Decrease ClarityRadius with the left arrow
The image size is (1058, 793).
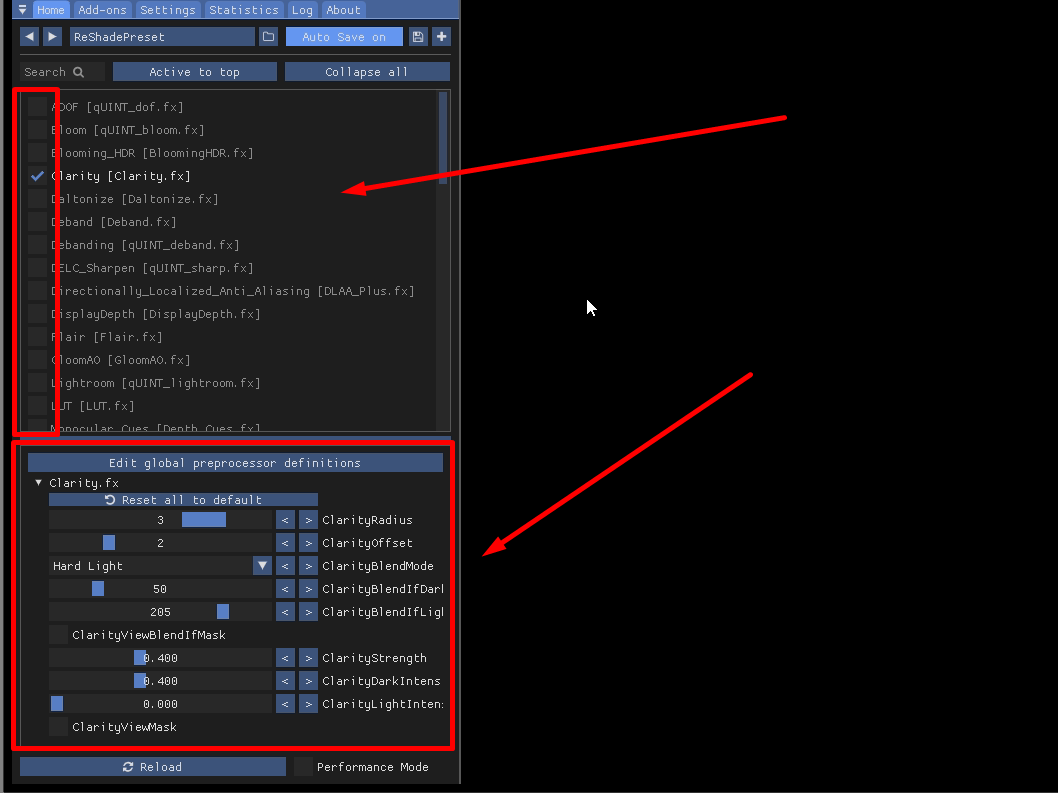click(x=285, y=520)
